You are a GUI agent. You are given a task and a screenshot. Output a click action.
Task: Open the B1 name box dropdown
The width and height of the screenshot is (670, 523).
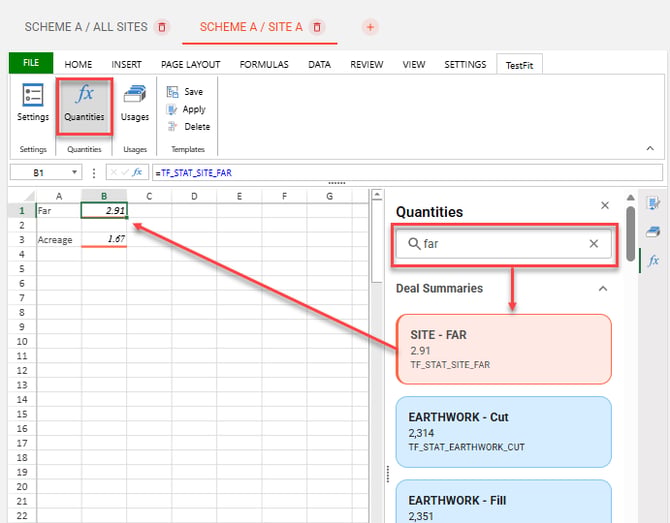74,173
